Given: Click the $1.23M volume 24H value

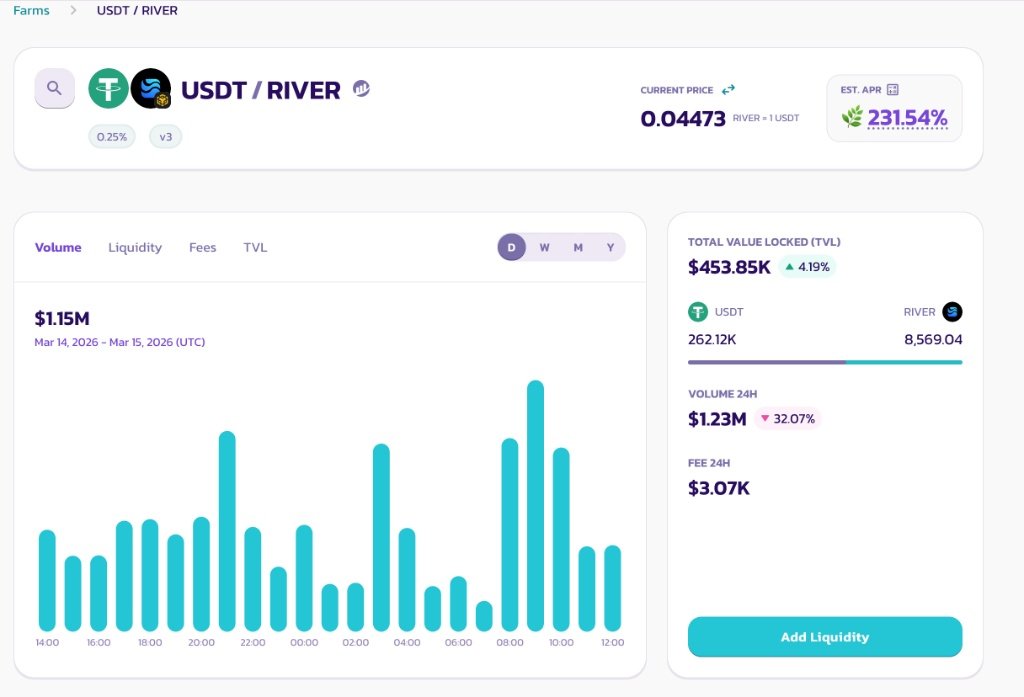Looking at the screenshot, I should tap(717, 419).
